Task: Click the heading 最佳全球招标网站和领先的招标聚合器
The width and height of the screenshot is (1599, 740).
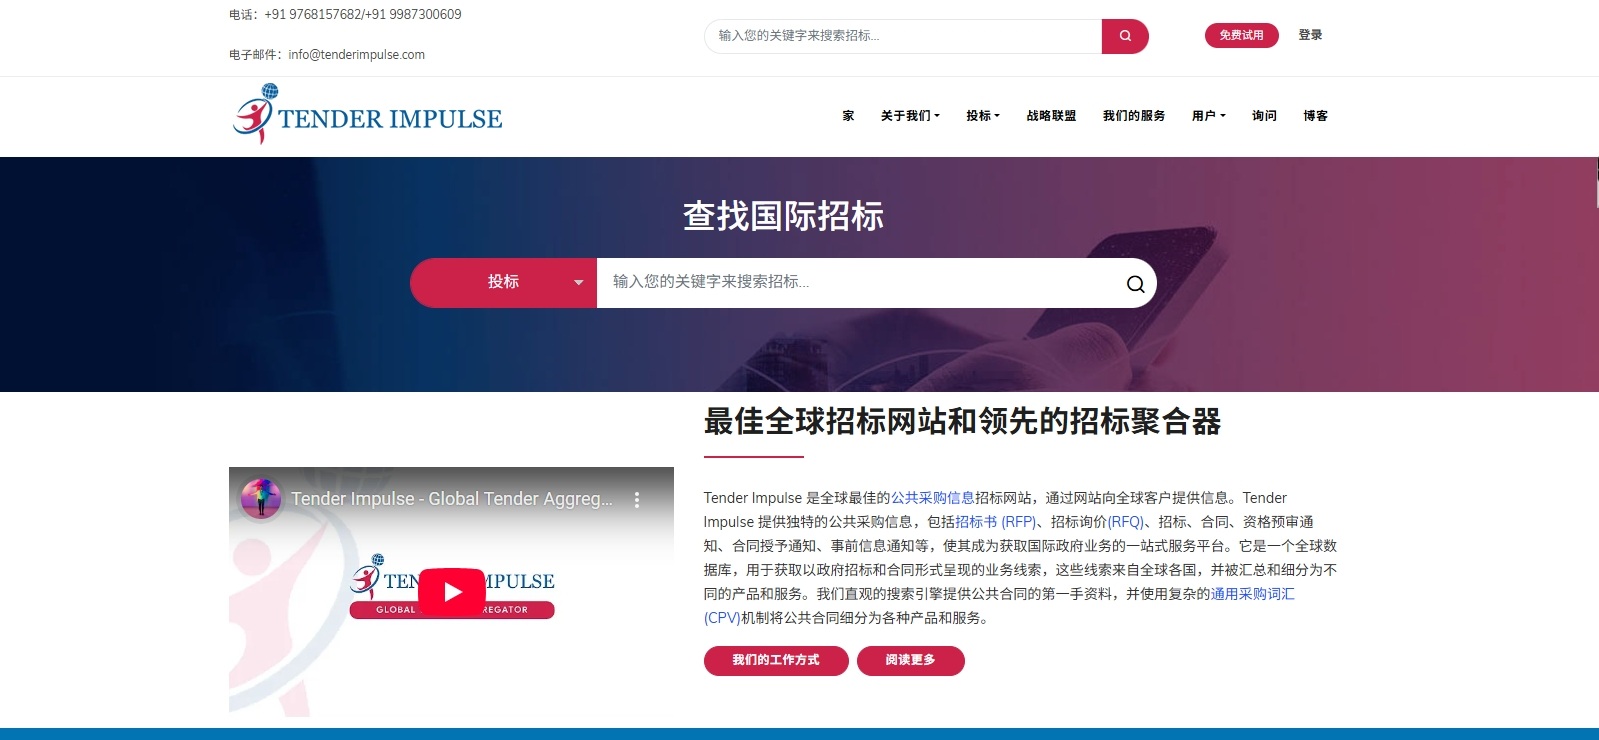Action: pyautogui.click(x=962, y=422)
